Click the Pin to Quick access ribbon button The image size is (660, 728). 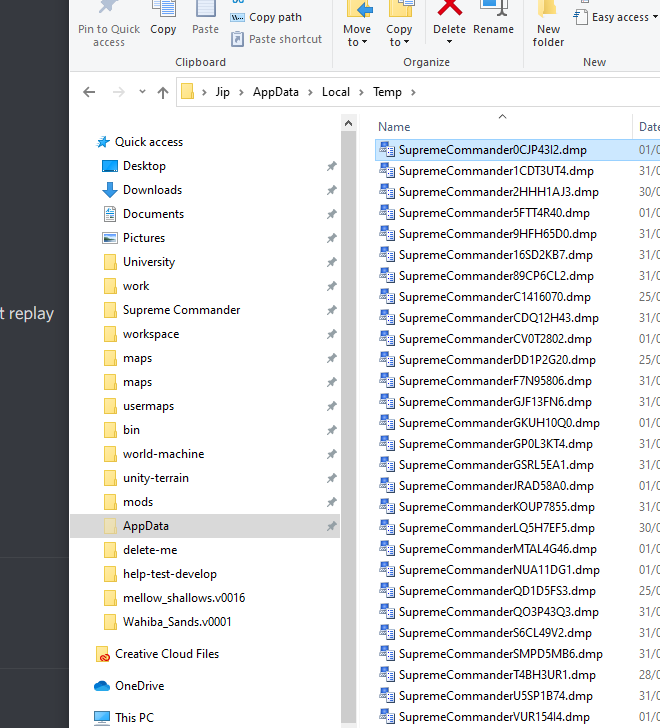tap(109, 24)
